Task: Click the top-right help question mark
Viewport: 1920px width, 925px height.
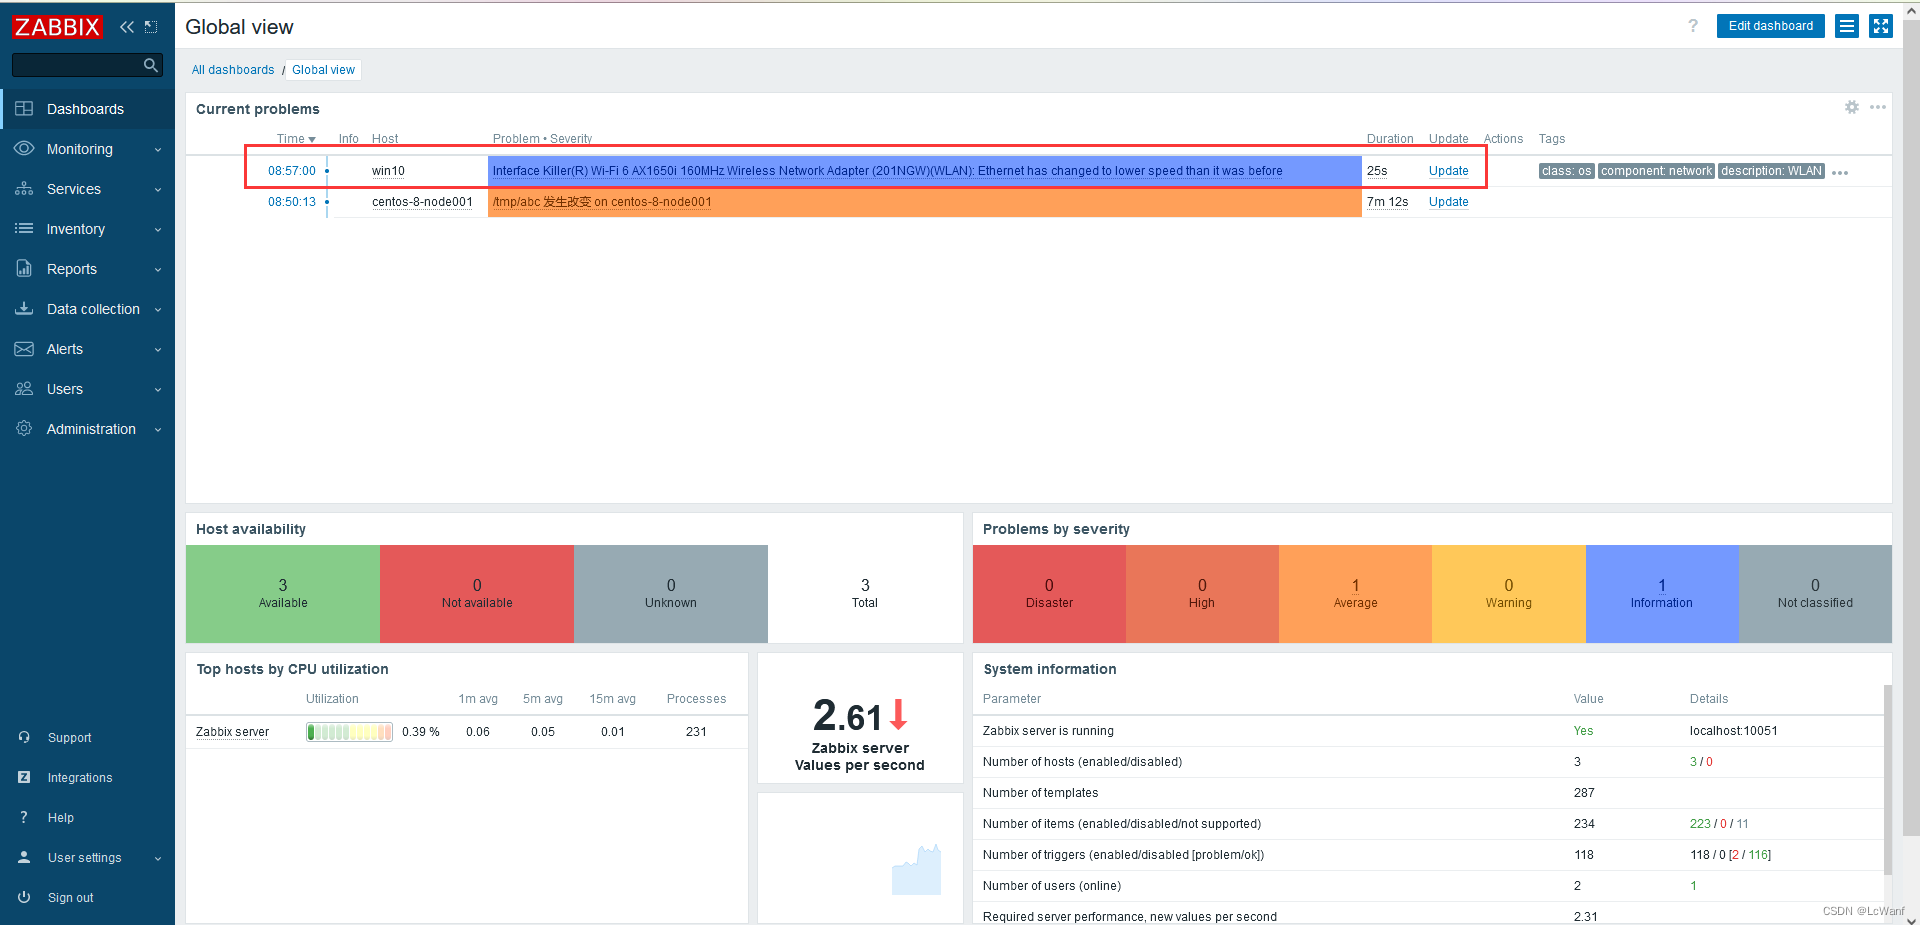Action: tap(1693, 26)
